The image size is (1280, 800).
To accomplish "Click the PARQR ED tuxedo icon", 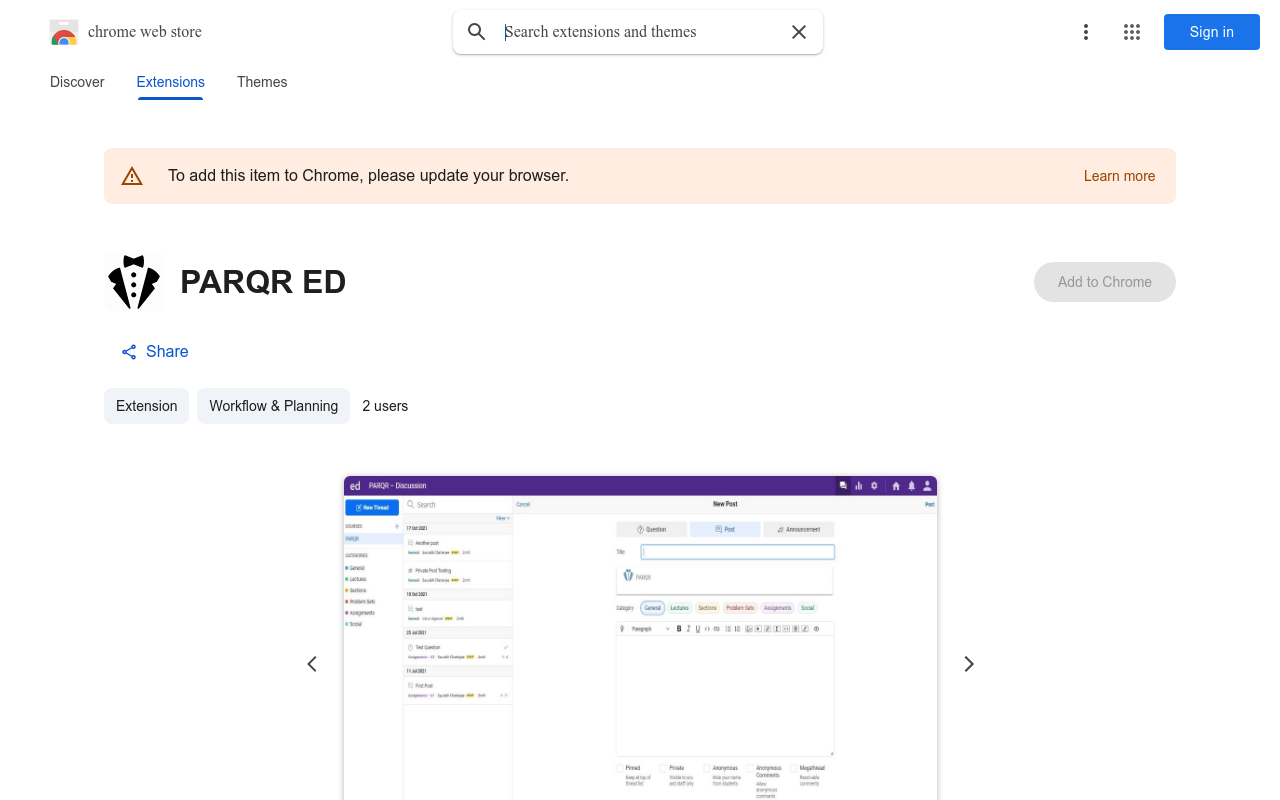I will pyautogui.click(x=134, y=282).
